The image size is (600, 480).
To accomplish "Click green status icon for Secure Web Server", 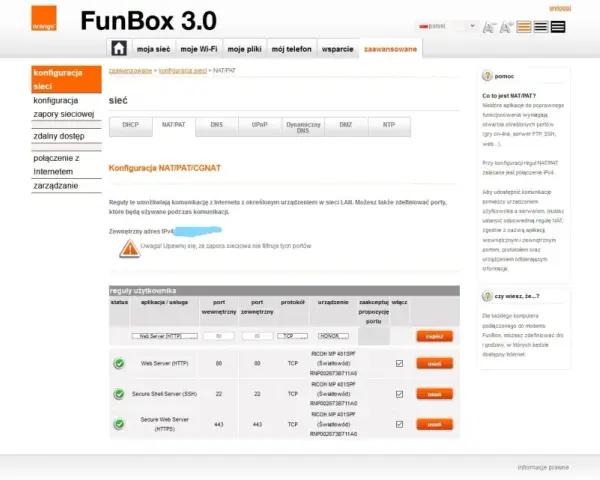I will [119, 424].
